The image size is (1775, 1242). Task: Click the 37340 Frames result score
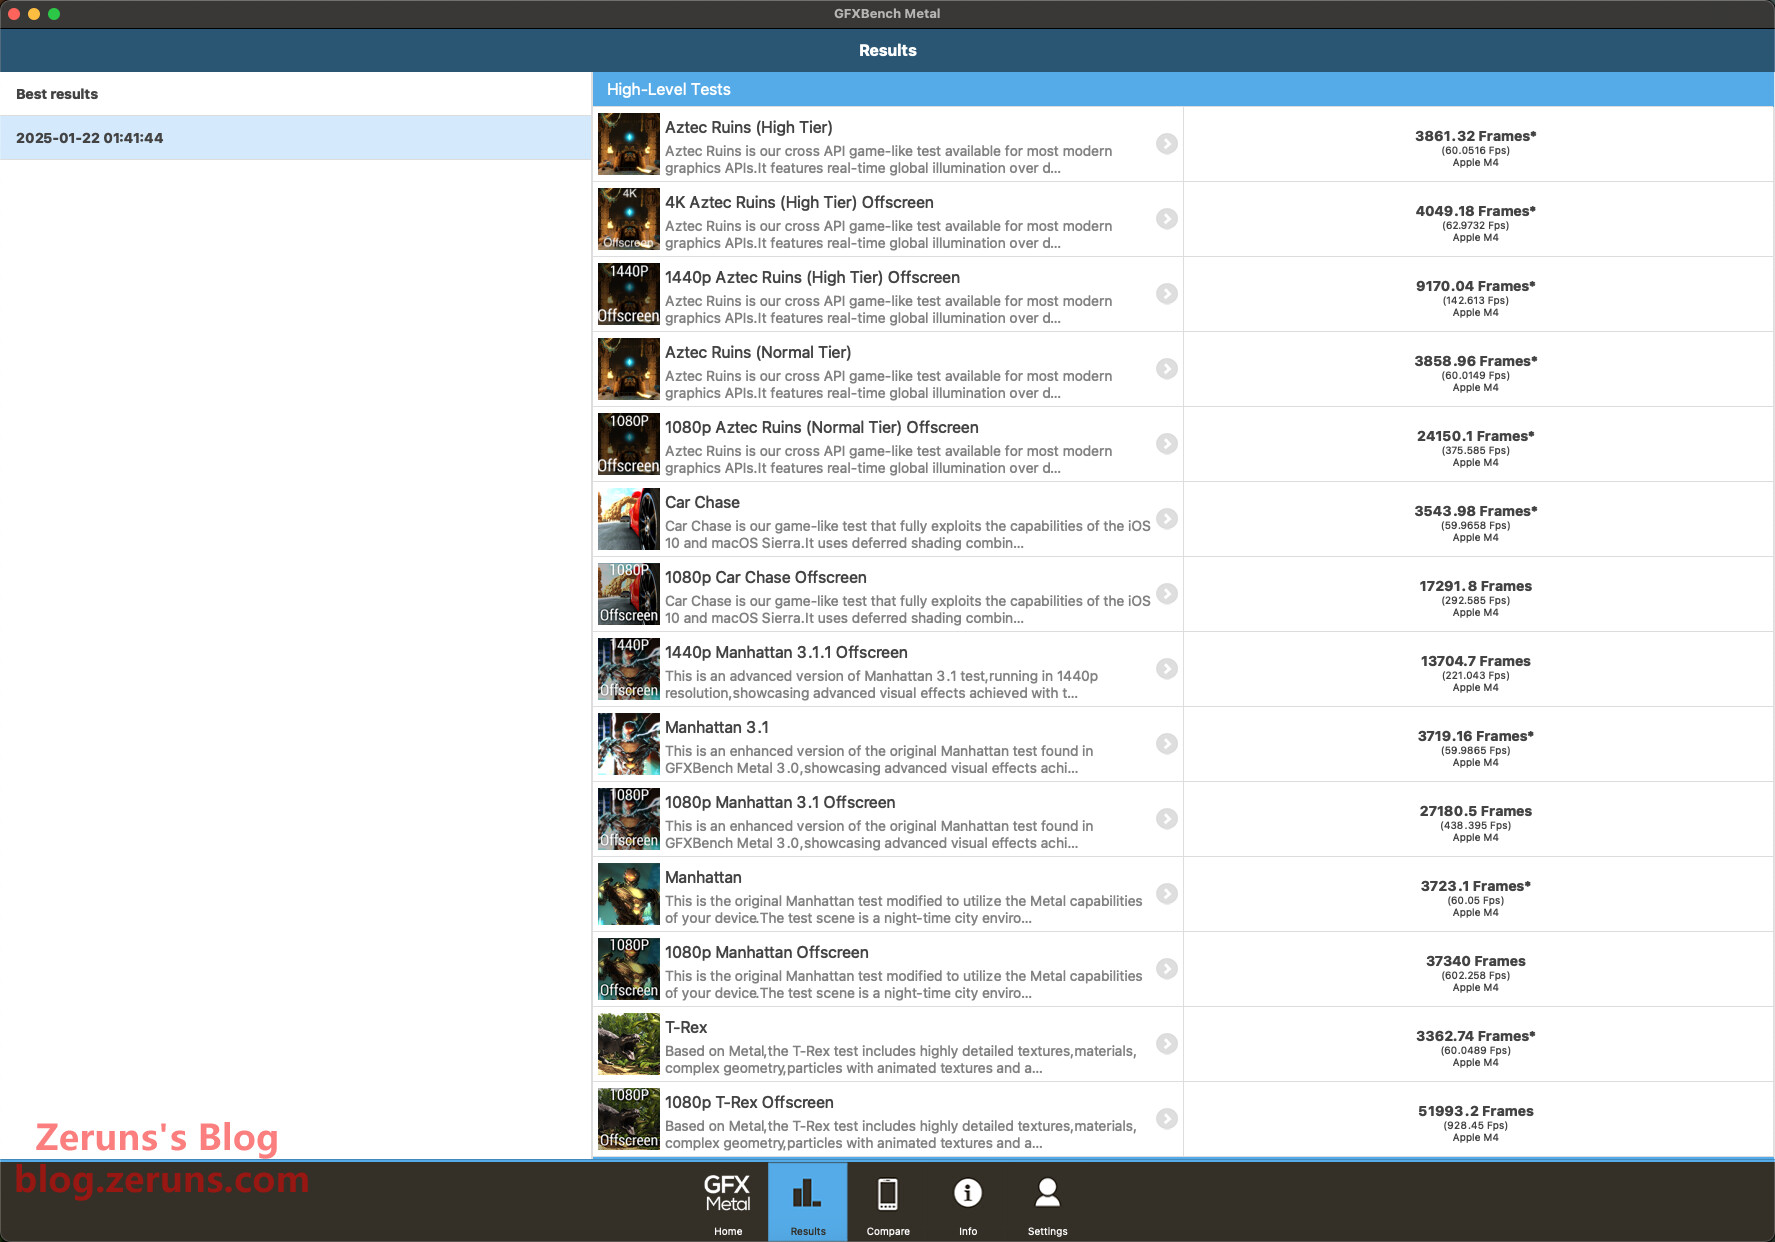(x=1475, y=961)
